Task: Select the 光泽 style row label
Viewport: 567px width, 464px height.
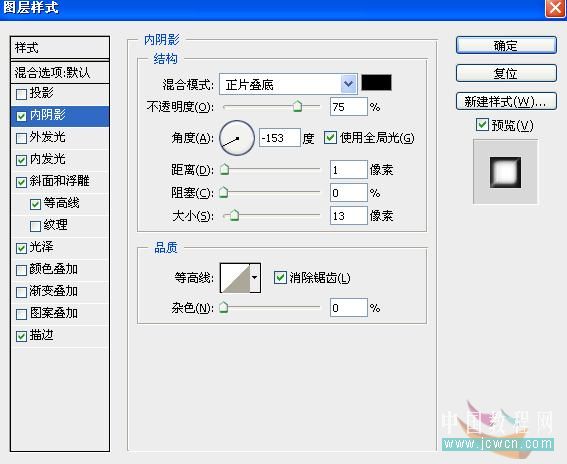Action: coord(41,247)
